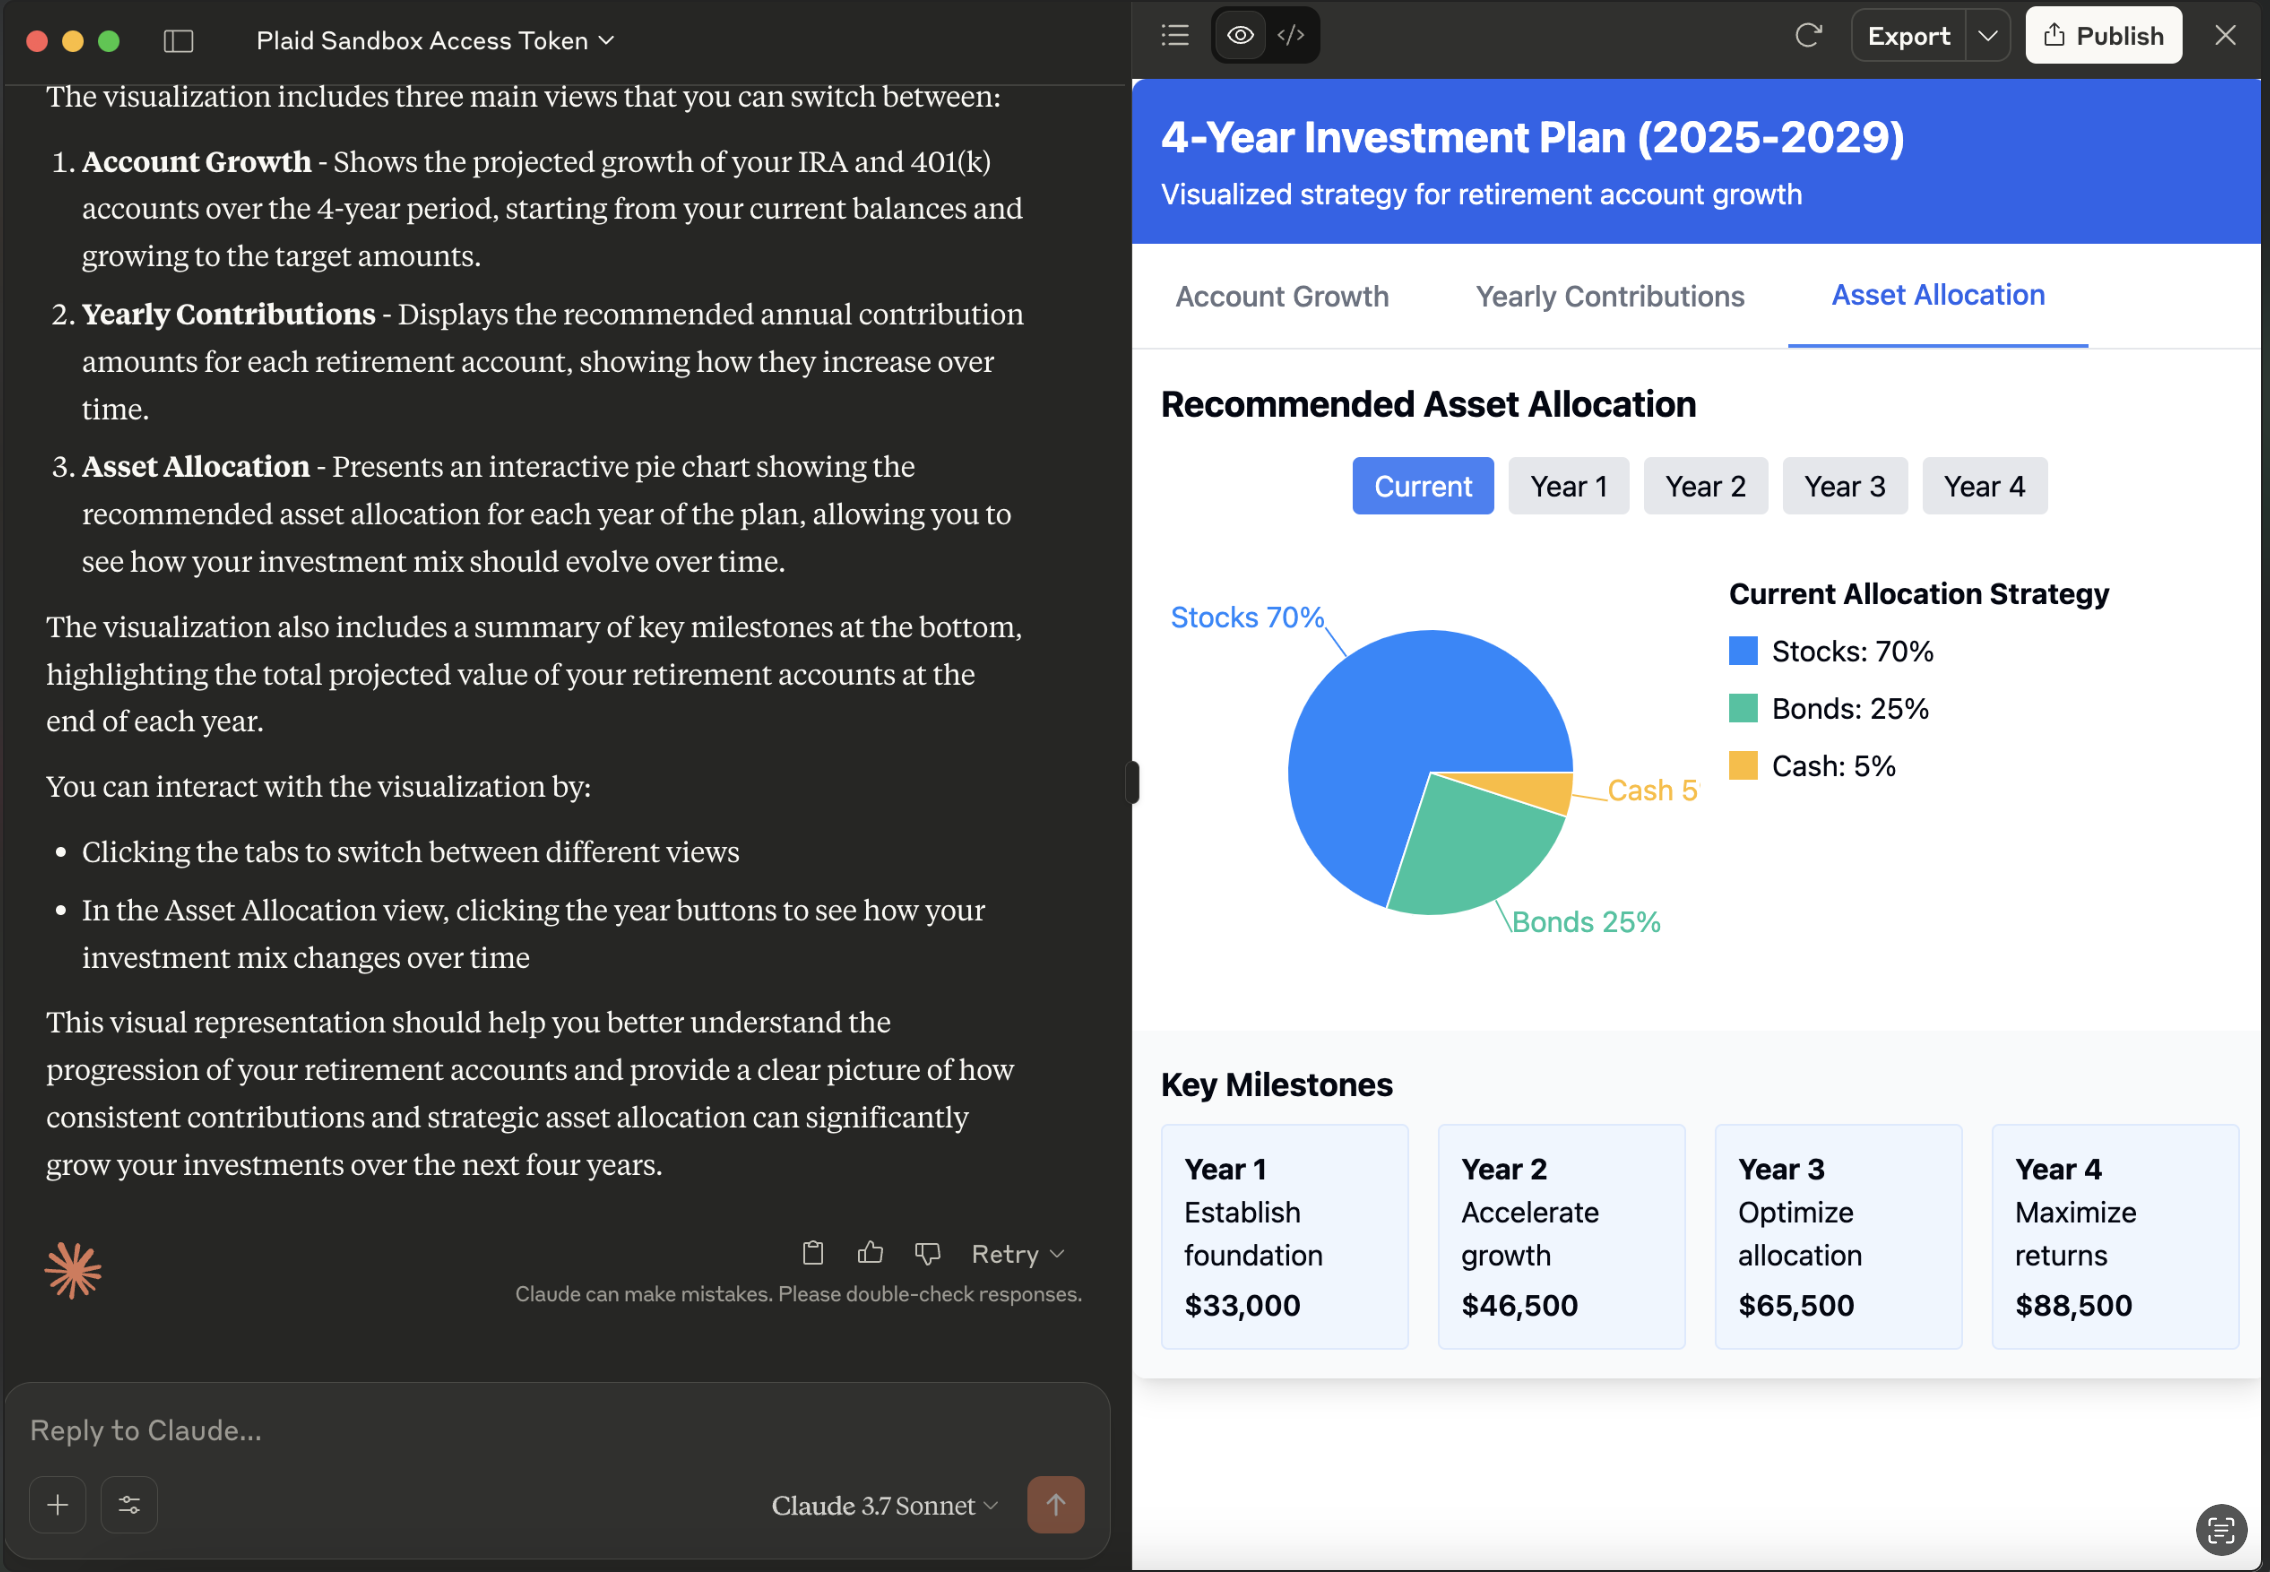The image size is (2270, 1572).
Task: Click the plus attachment button
Action: pyautogui.click(x=58, y=1504)
